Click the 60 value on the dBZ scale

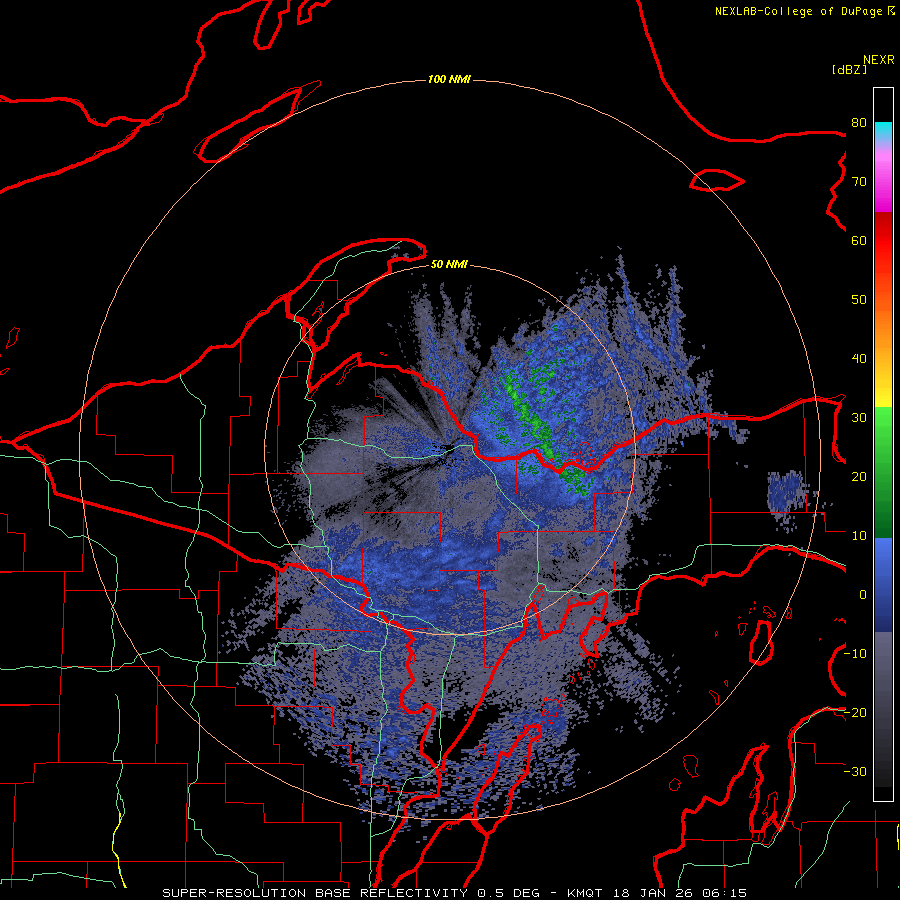859,240
